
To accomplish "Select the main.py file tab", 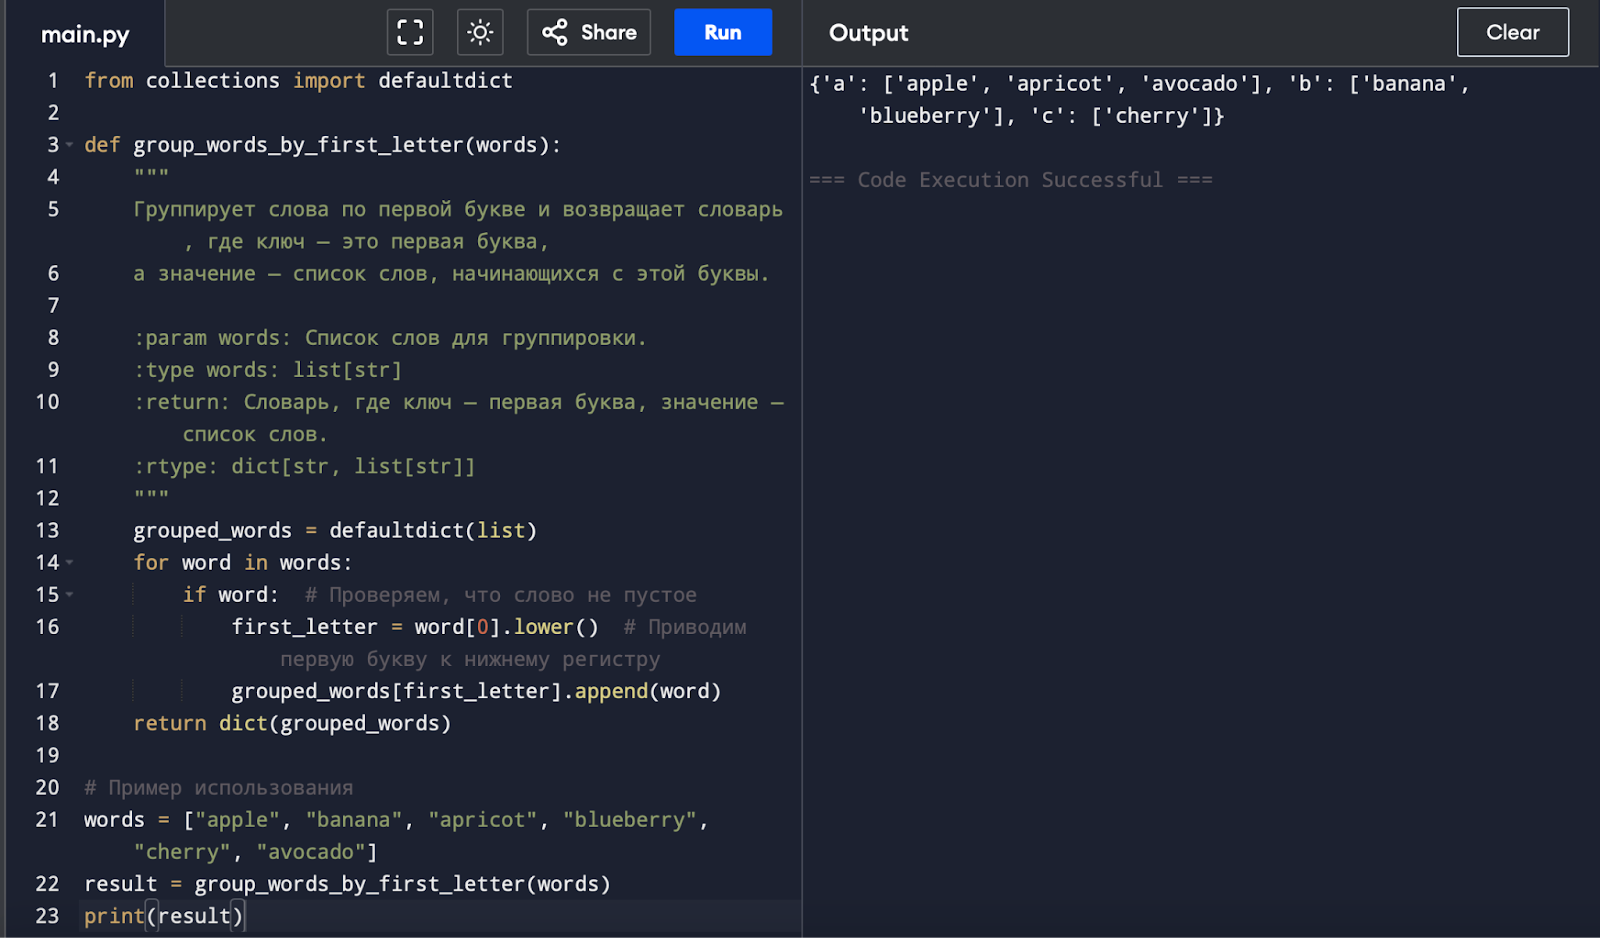I will point(85,35).
